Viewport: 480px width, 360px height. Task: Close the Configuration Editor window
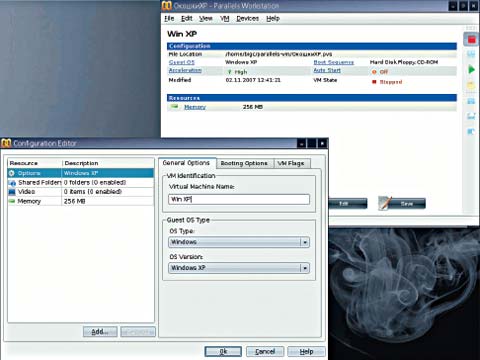pos(322,144)
